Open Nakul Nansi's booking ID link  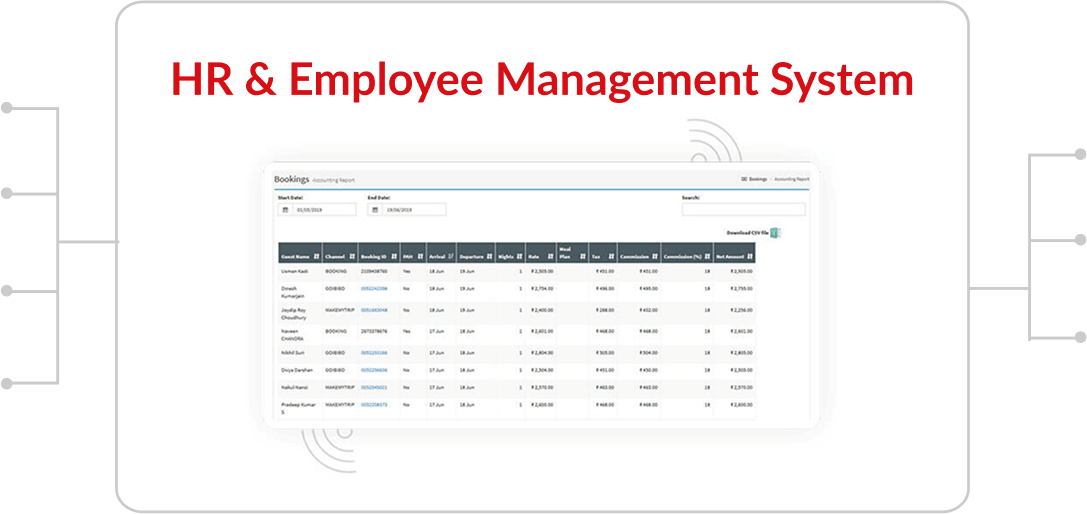(x=374, y=387)
